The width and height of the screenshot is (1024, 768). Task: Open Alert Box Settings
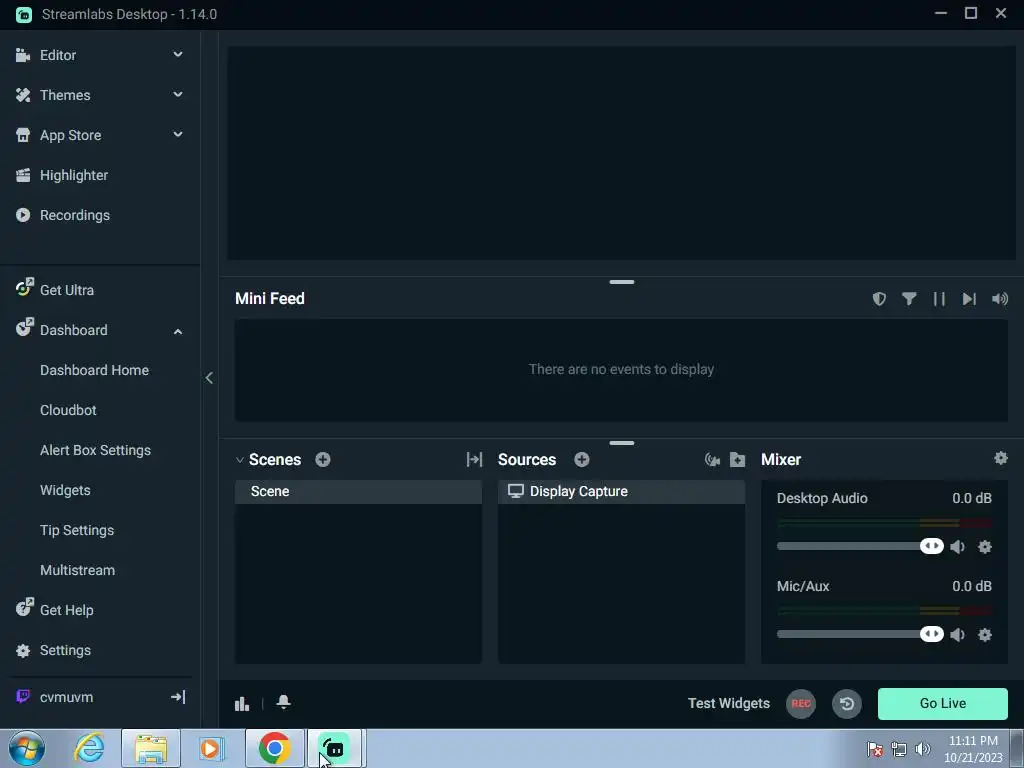(x=95, y=450)
